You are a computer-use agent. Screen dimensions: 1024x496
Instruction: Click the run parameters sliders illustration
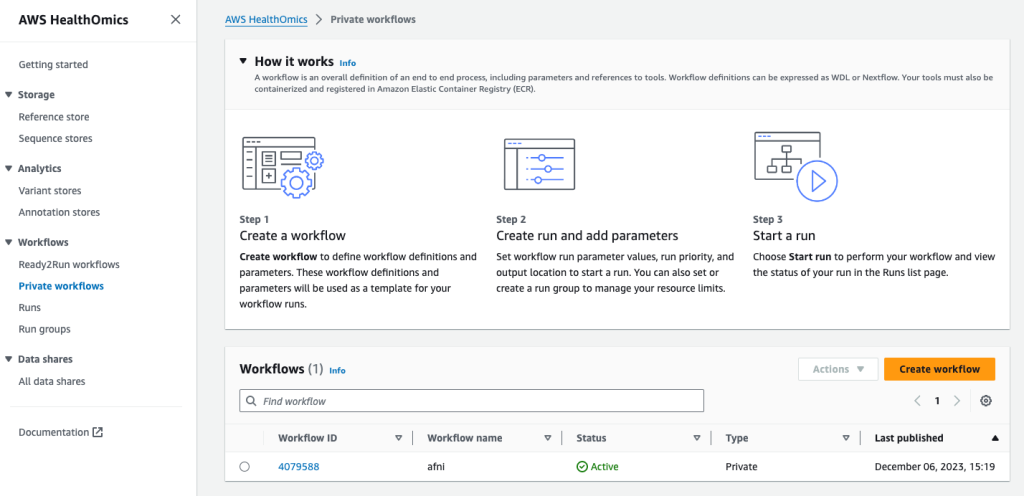(x=539, y=164)
